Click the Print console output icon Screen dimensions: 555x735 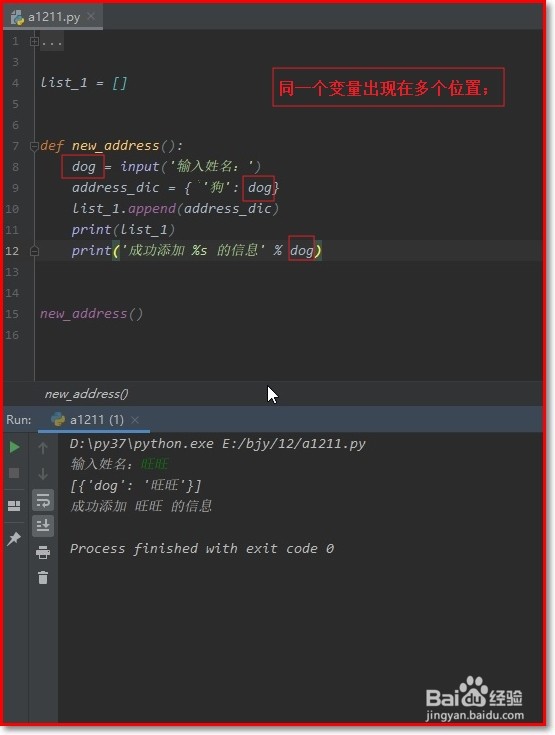coord(43,552)
